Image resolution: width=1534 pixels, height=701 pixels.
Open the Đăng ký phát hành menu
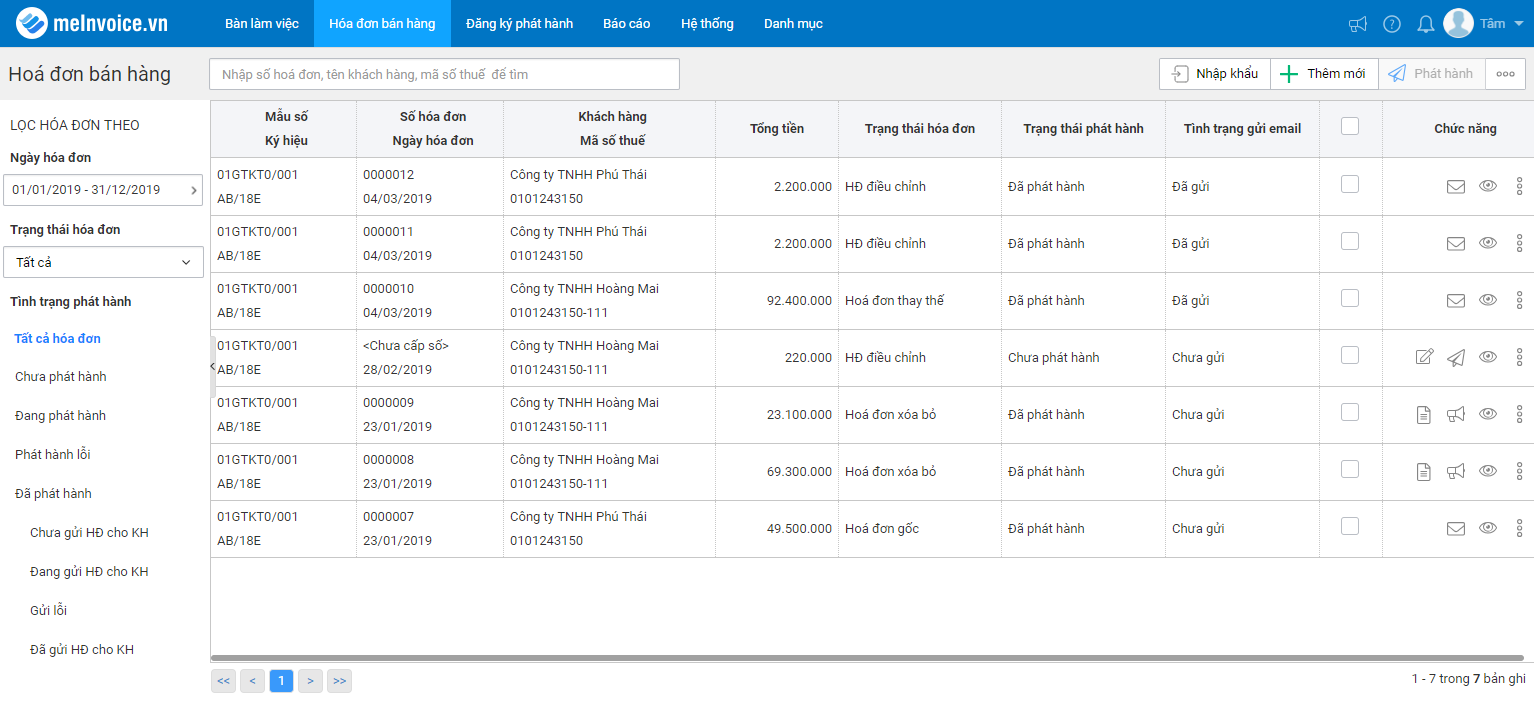coord(519,23)
